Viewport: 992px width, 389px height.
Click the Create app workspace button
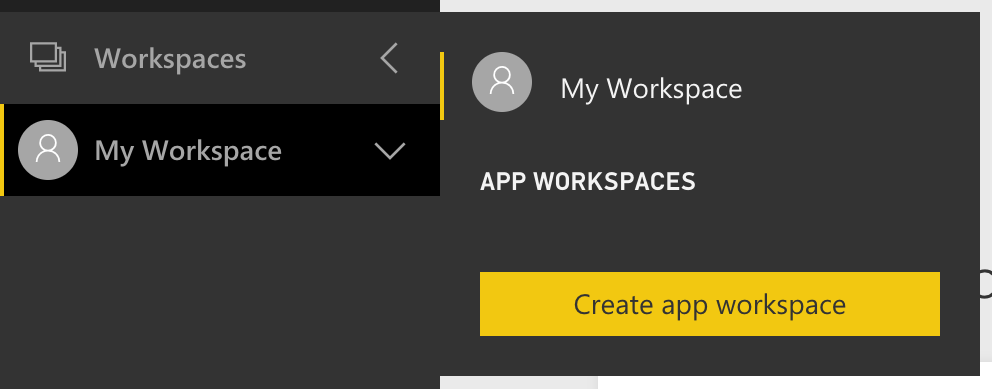[x=710, y=304]
